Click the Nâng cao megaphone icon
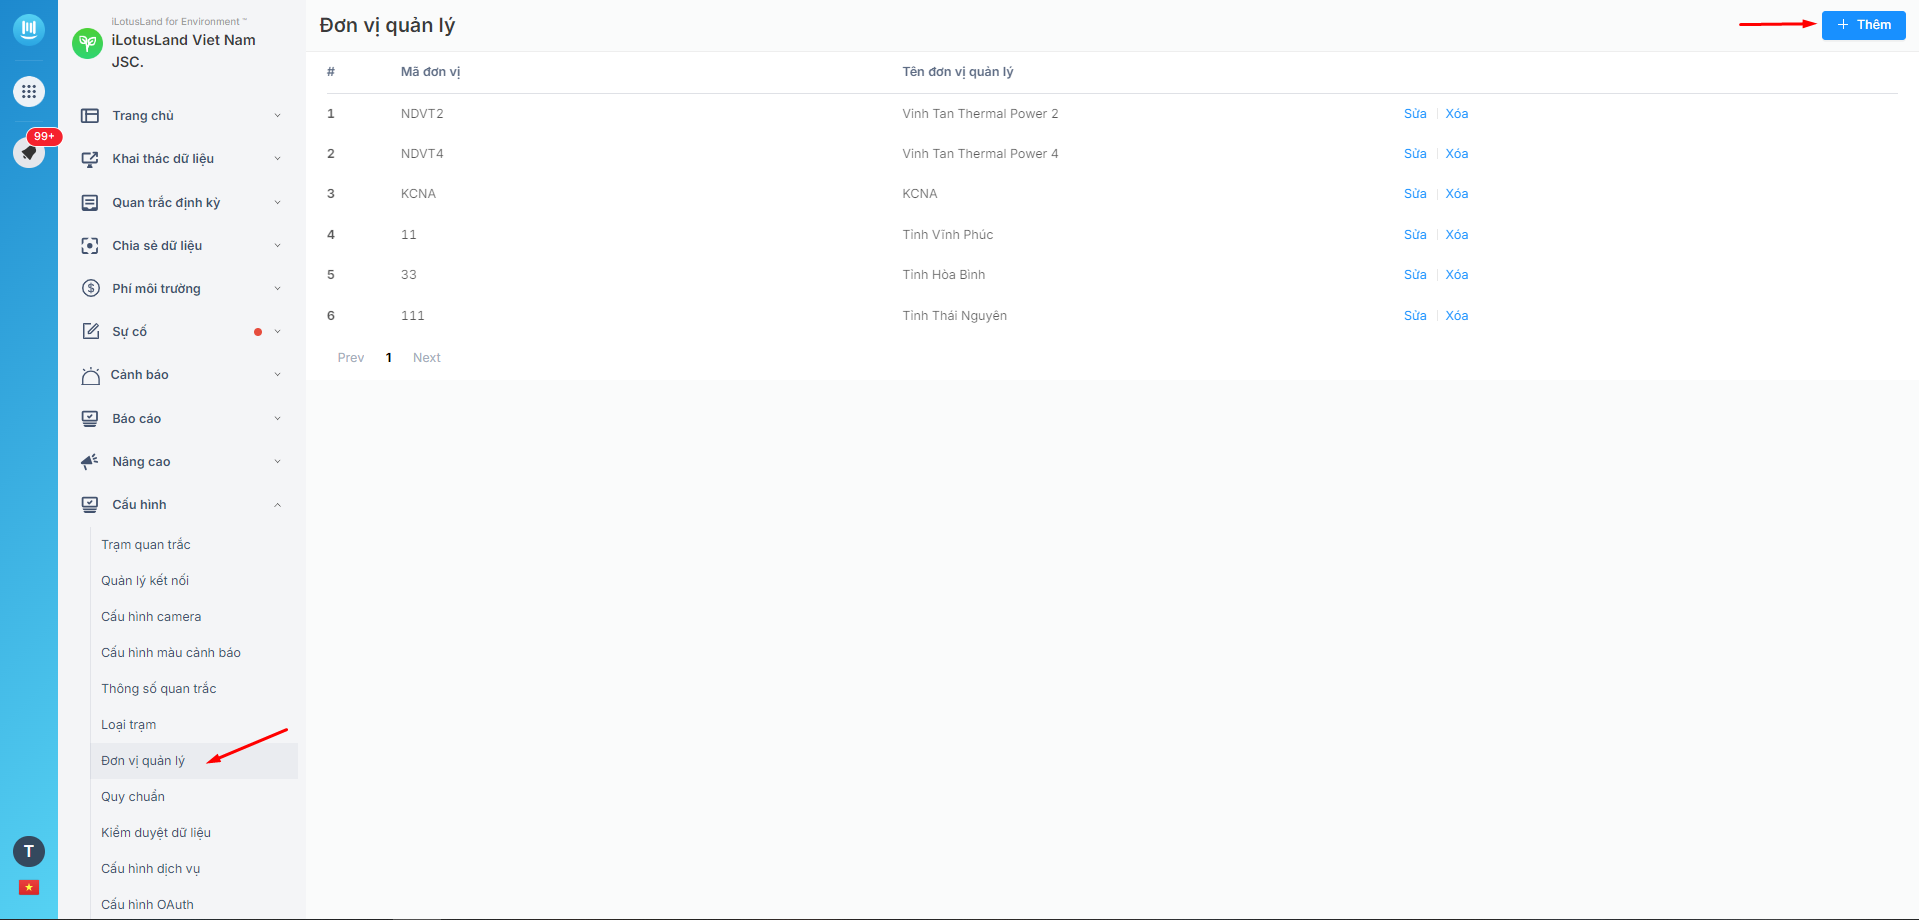This screenshot has width=1919, height=920. [90, 461]
